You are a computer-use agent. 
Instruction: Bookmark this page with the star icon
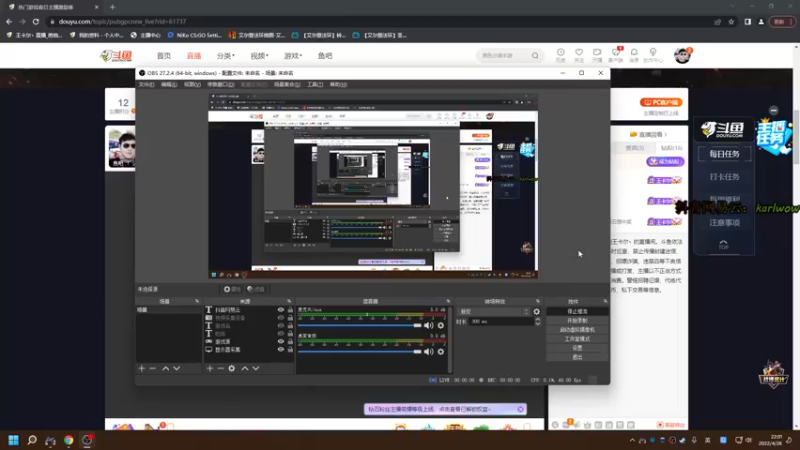[731, 21]
